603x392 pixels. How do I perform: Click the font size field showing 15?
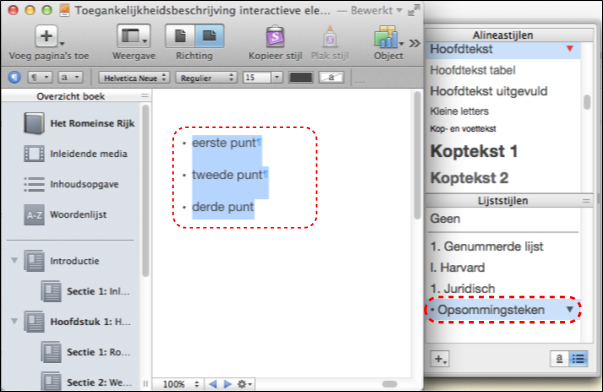pyautogui.click(x=257, y=78)
